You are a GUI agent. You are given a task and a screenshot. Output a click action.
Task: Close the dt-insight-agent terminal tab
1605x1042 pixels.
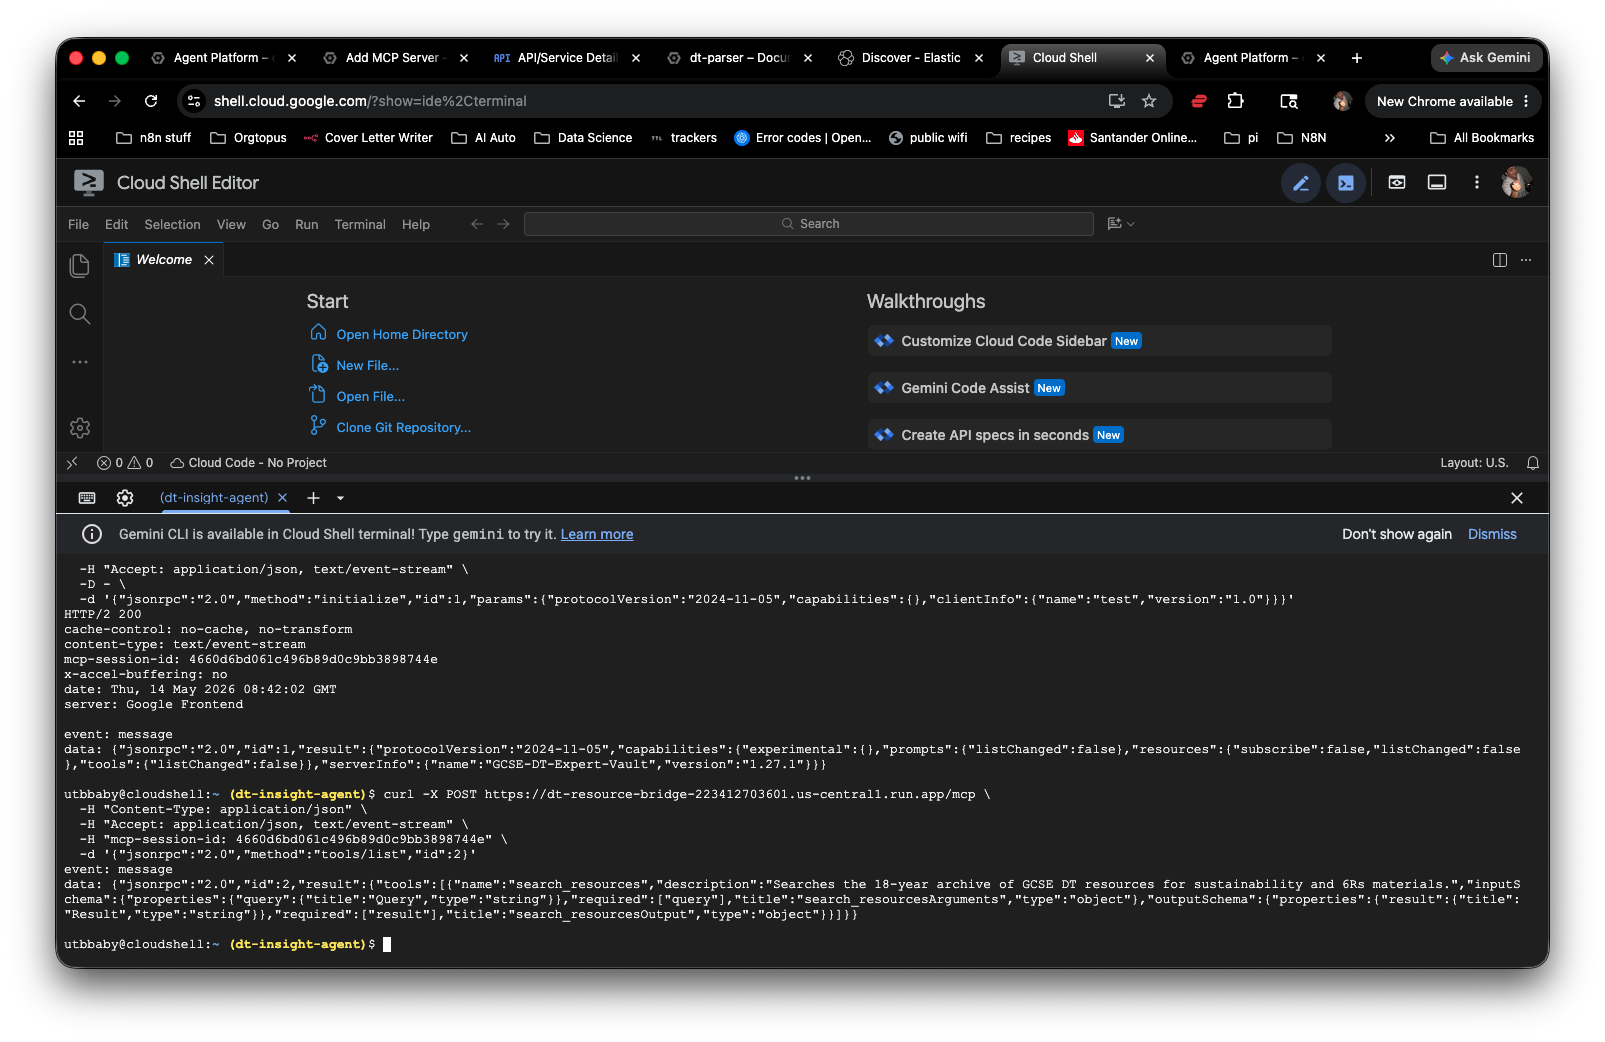click(x=283, y=498)
